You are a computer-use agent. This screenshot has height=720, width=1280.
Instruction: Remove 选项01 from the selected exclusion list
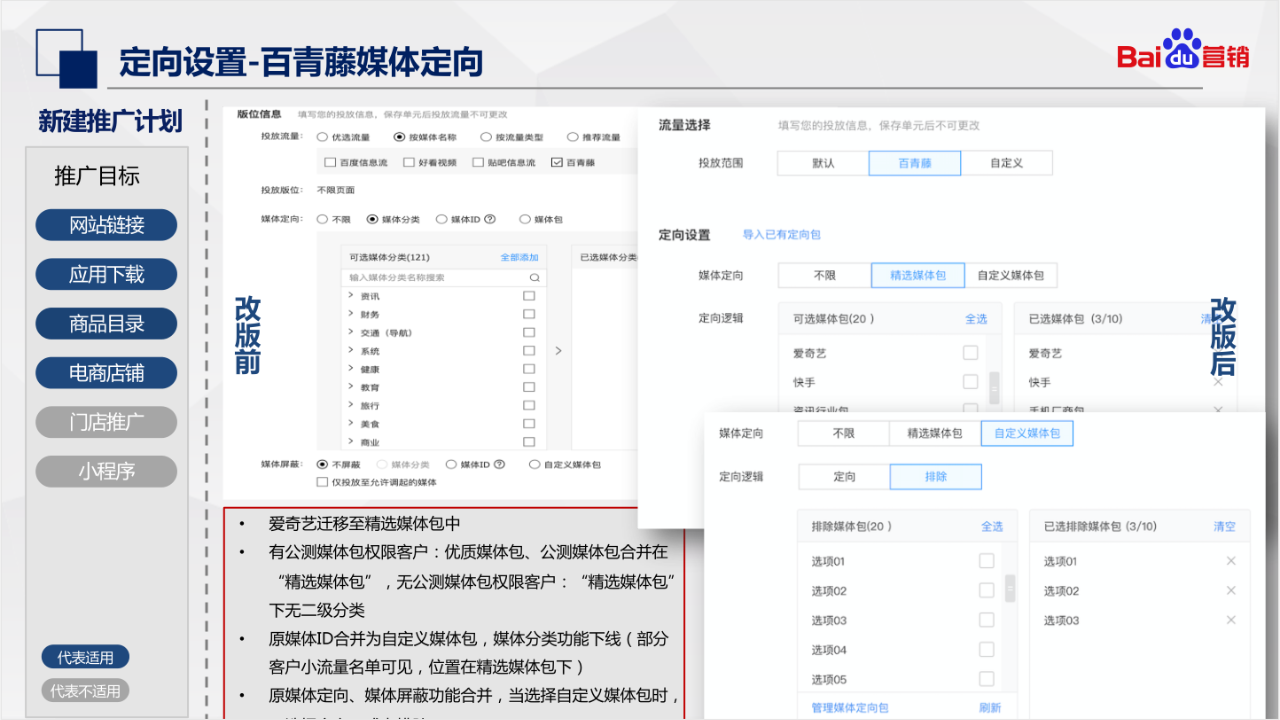coord(1231,561)
